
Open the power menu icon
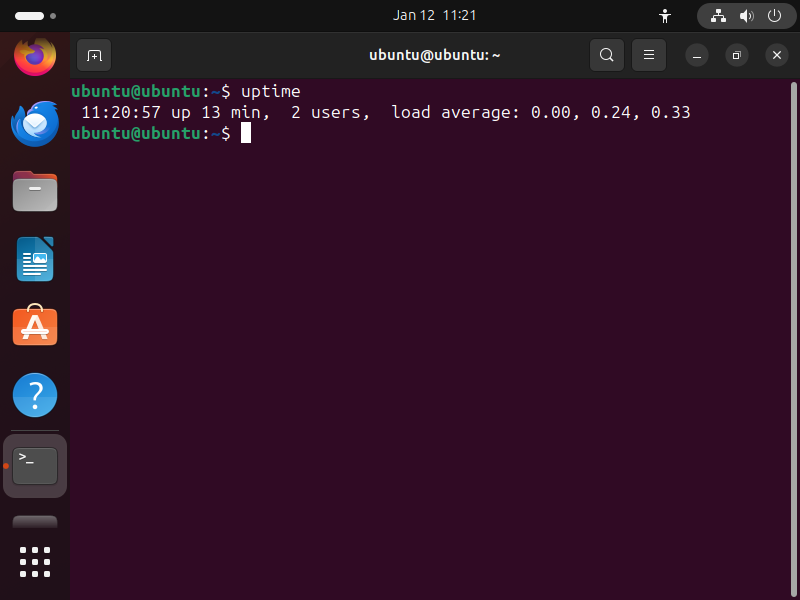774,16
